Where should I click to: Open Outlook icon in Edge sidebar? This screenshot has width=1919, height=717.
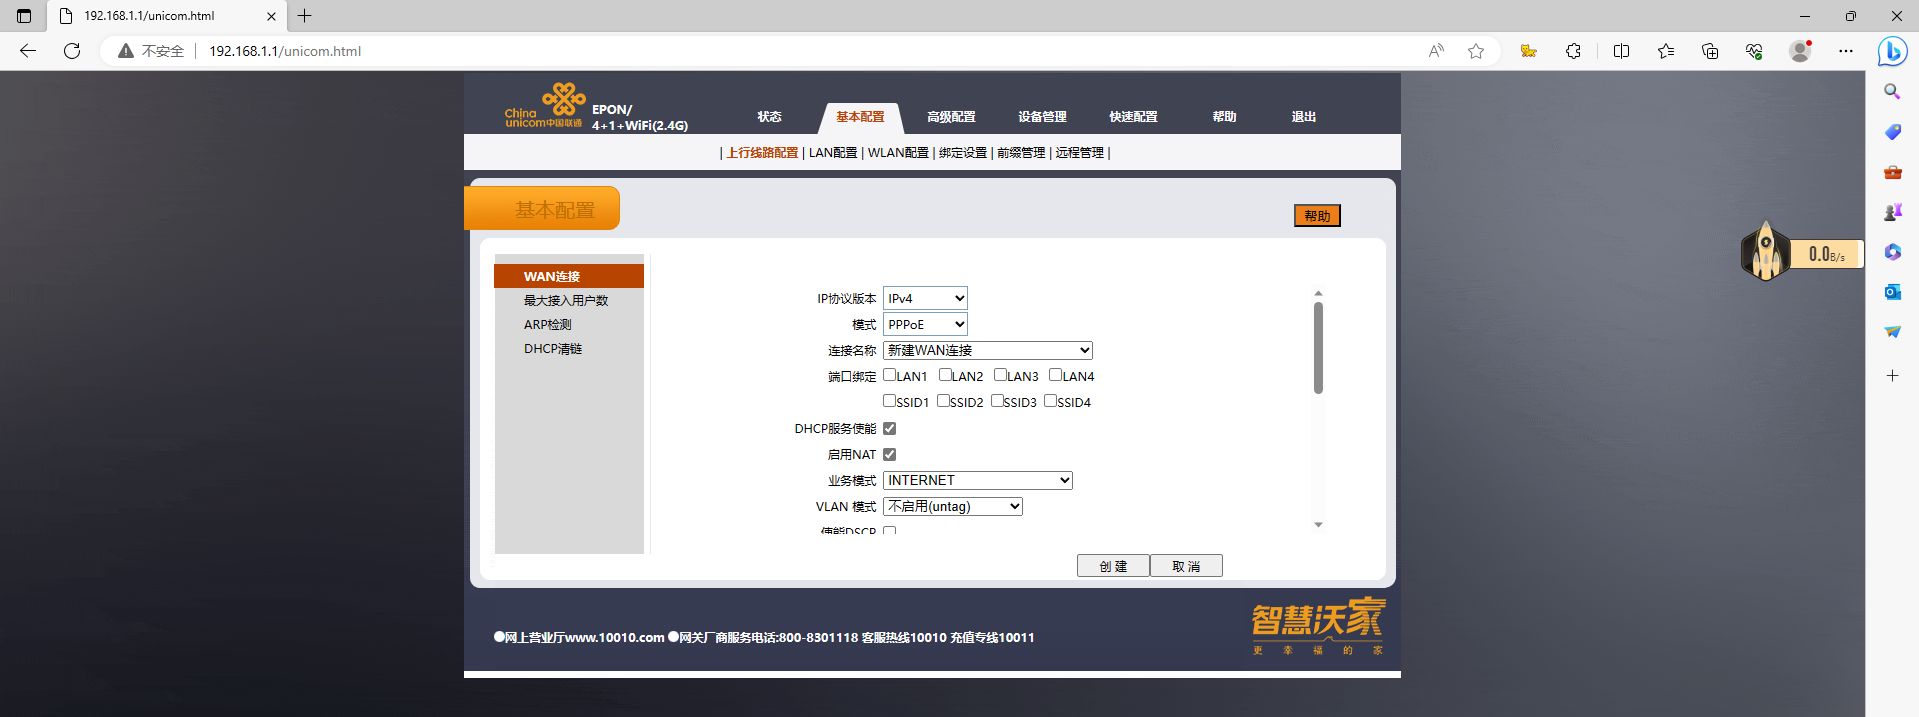[x=1892, y=292]
